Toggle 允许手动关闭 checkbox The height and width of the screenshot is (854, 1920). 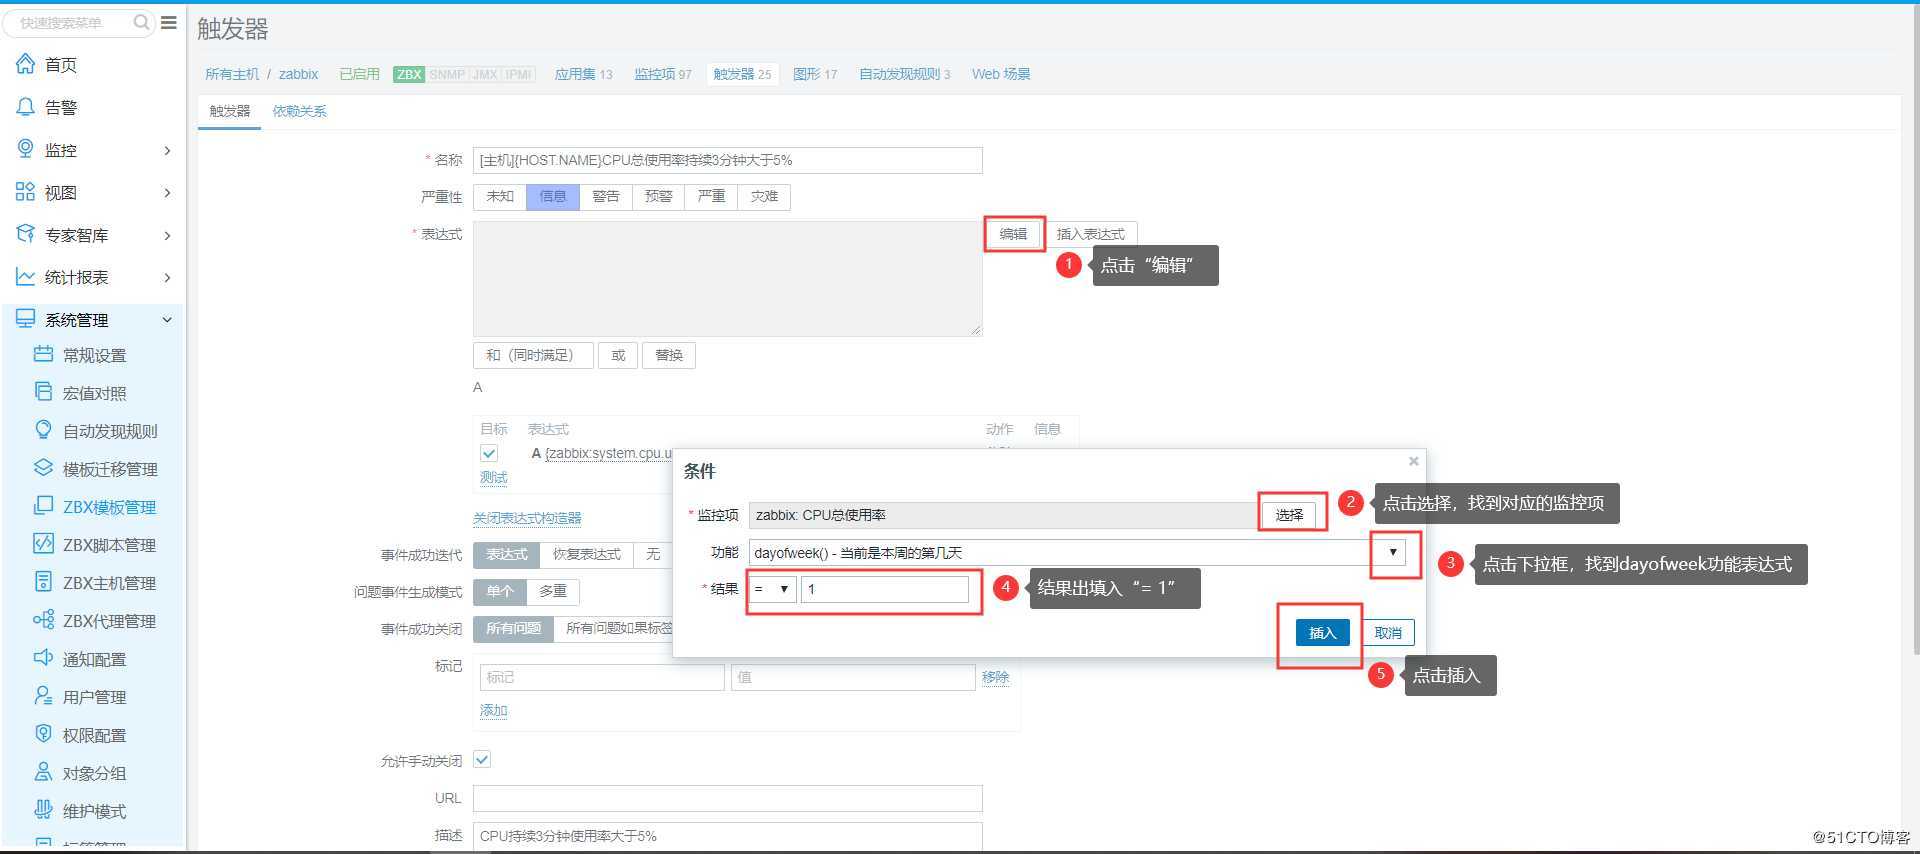[x=482, y=759]
